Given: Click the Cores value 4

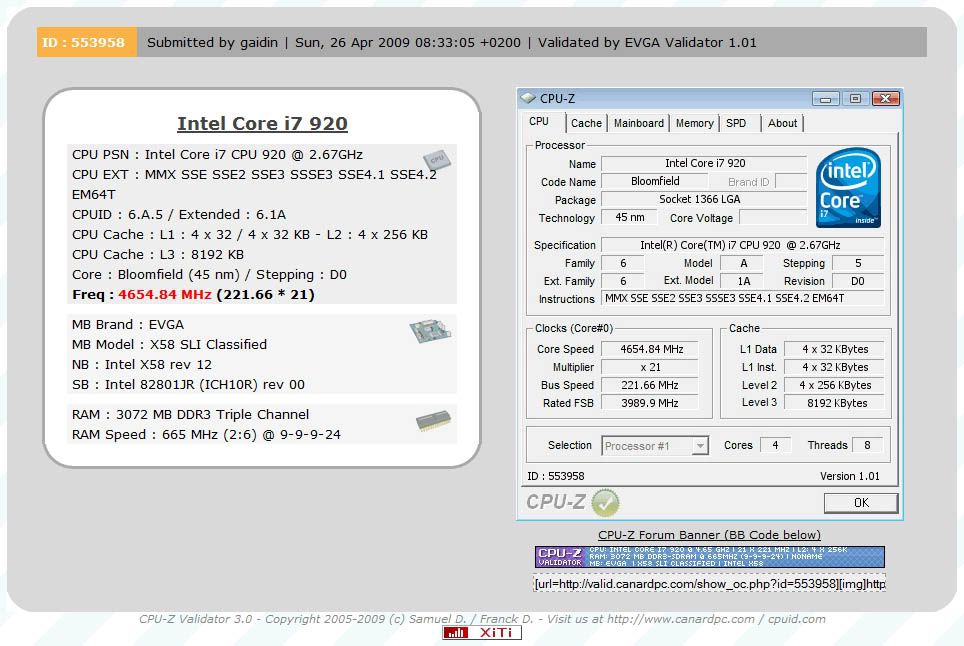Looking at the screenshot, I should [x=775, y=445].
